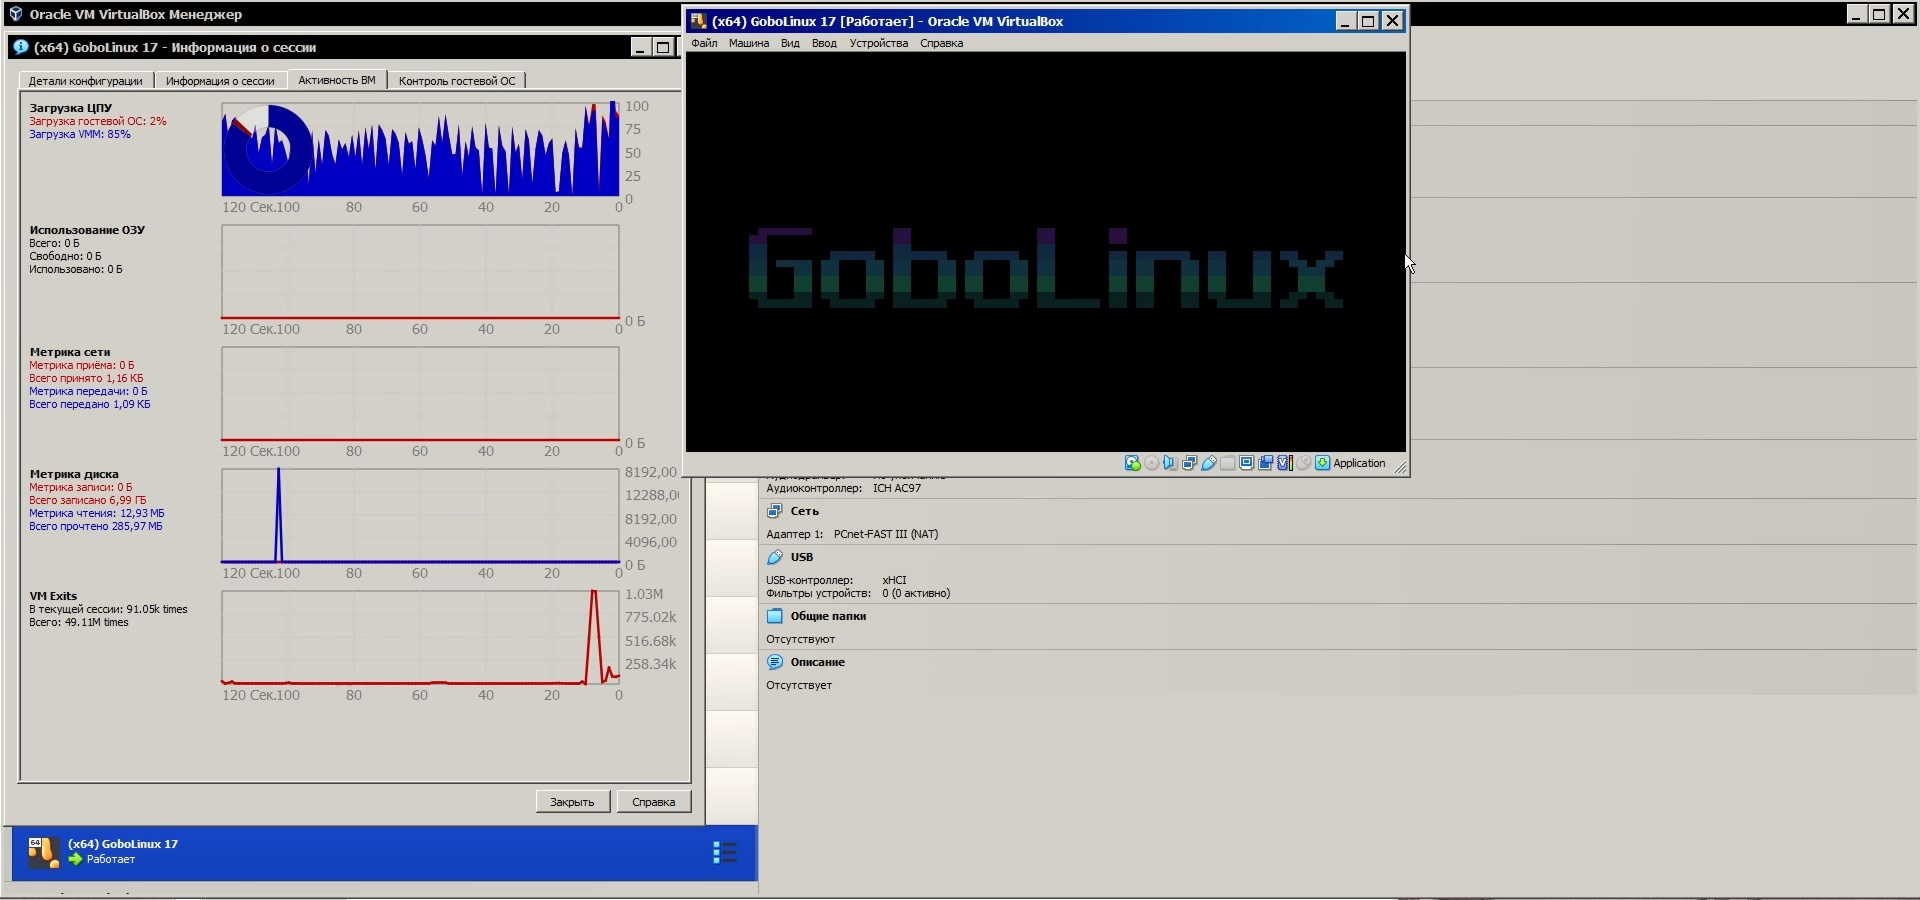
Task: Click the VM Exits graph
Action: (x=420, y=638)
